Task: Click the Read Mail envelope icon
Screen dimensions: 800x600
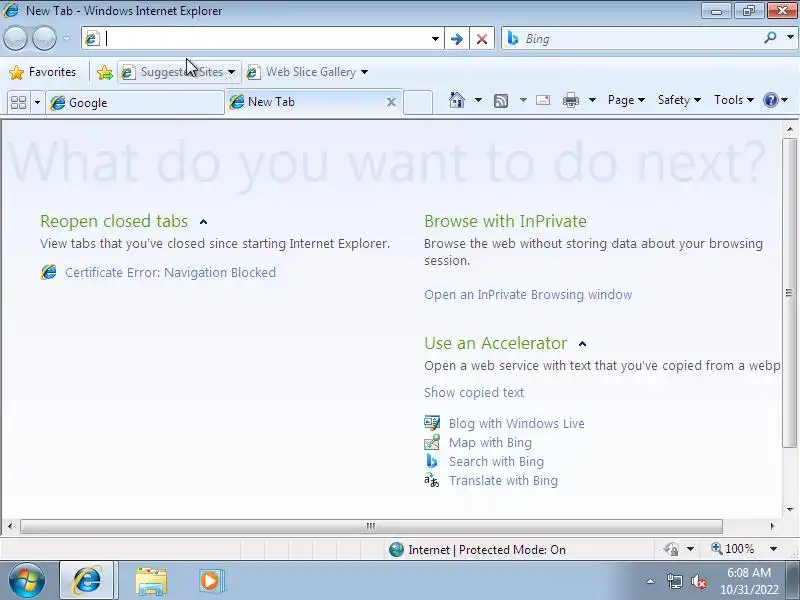Action: pos(543,100)
